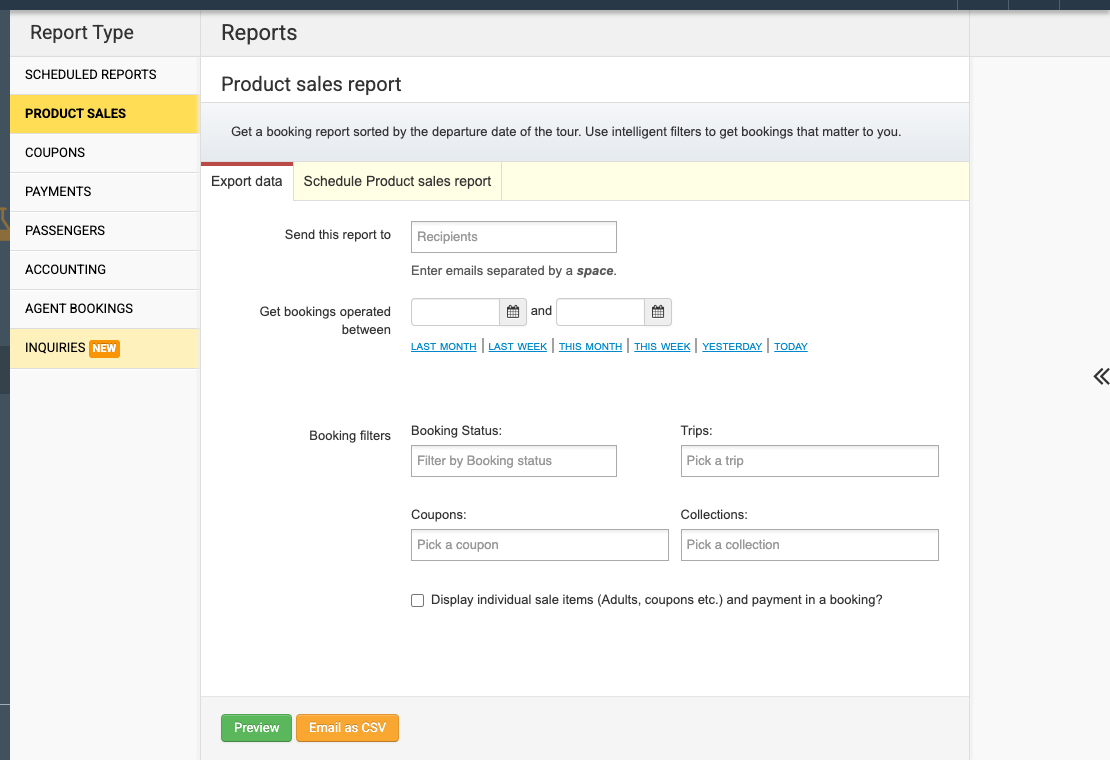This screenshot has width=1110, height=760.
Task: Switch to Schedule Product sales report tab
Action: pyautogui.click(x=397, y=181)
